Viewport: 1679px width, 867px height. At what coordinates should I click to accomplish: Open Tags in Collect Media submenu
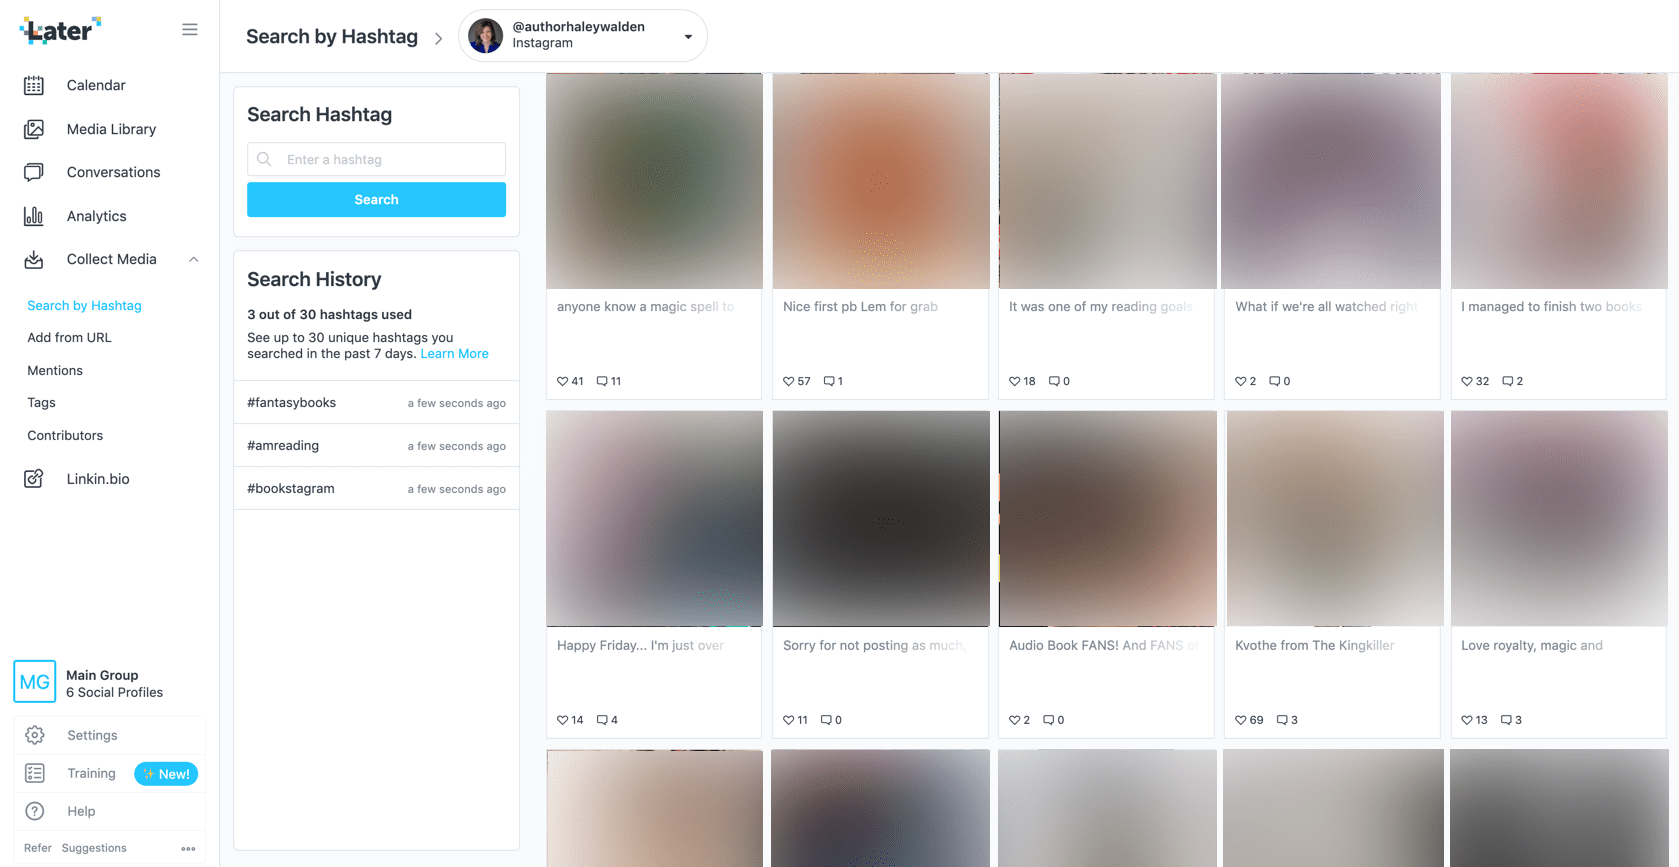[x=41, y=403]
